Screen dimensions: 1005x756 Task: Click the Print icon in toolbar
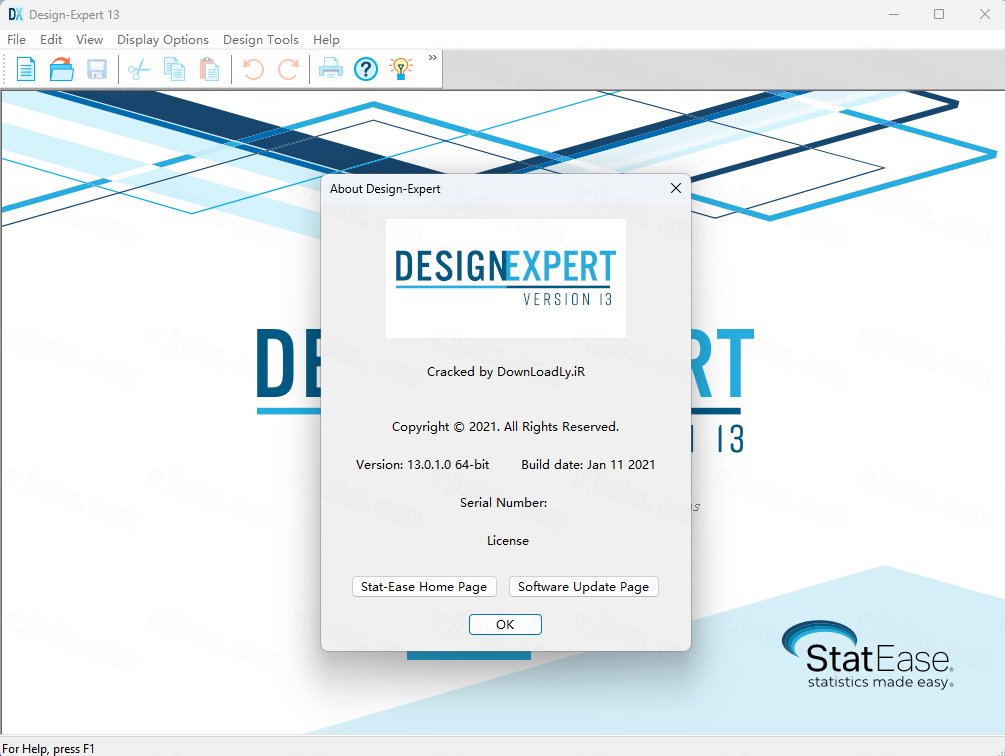pos(331,69)
